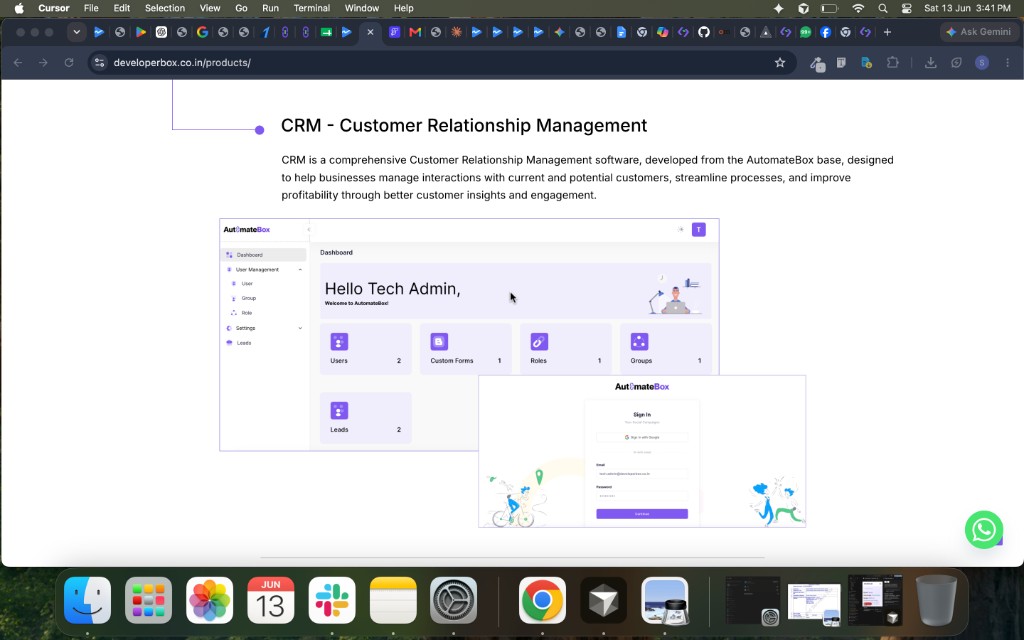Click the eyedropper extension icon in toolbar
Image resolution: width=1024 pixels, height=640 pixels.
click(x=817, y=63)
